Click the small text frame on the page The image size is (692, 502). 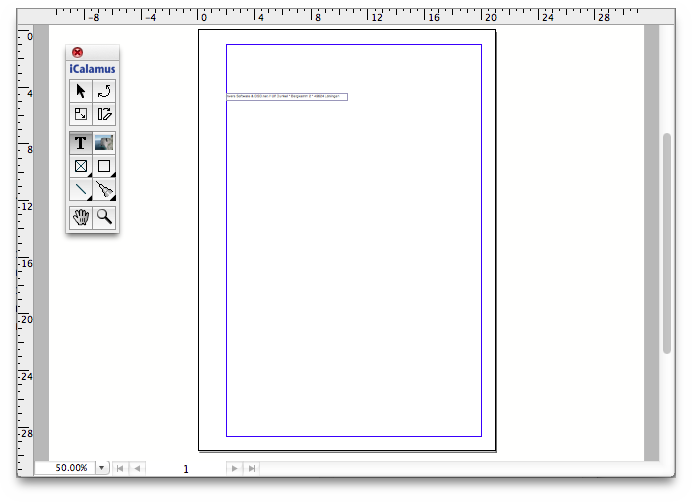point(287,97)
